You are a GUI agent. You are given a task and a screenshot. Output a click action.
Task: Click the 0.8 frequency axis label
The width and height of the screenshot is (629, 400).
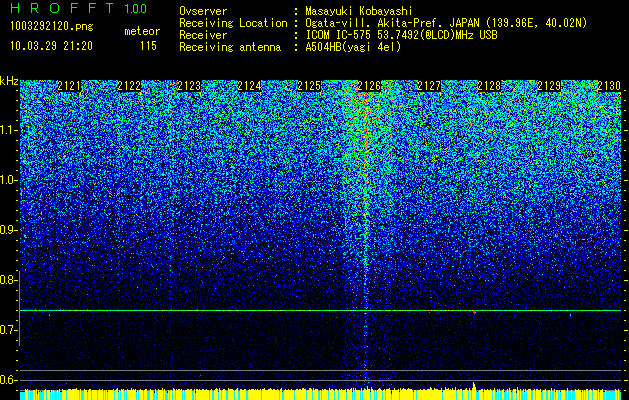click(x=7, y=280)
